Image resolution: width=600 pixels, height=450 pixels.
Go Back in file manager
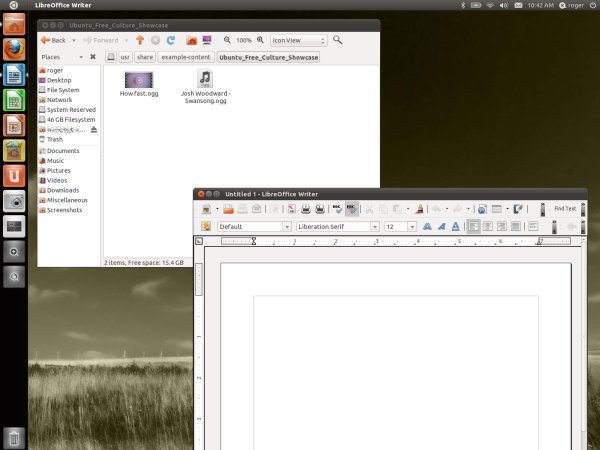point(54,40)
